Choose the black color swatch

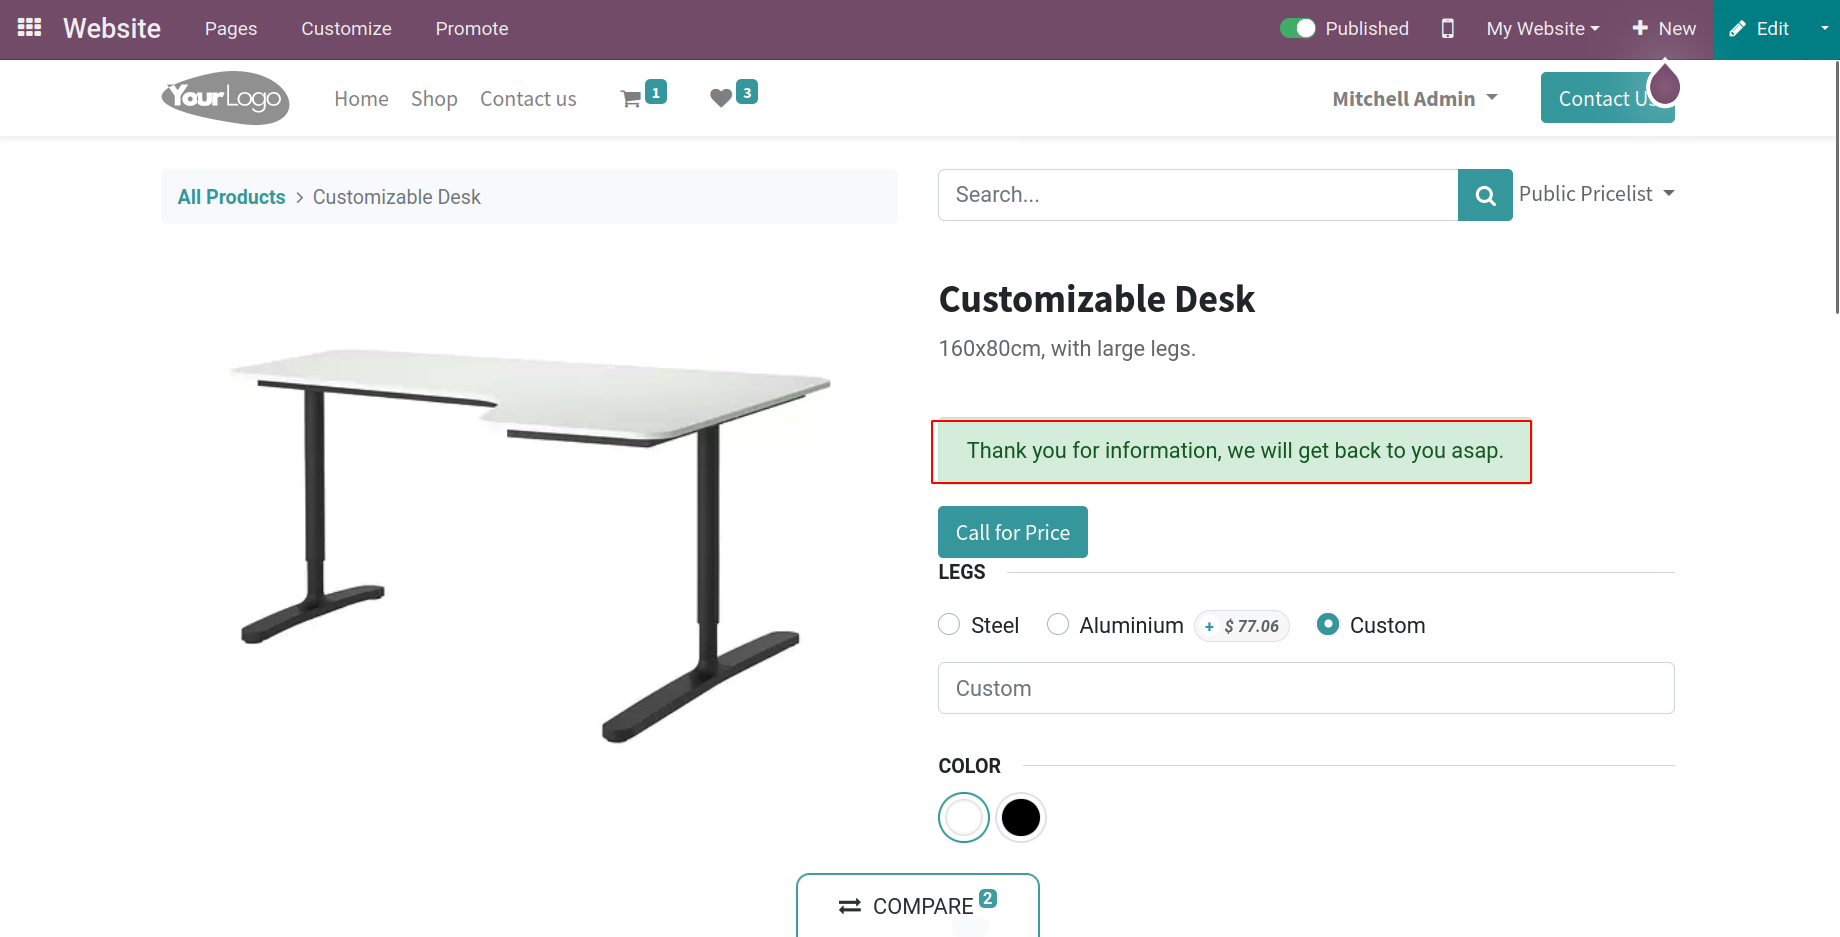(1021, 818)
